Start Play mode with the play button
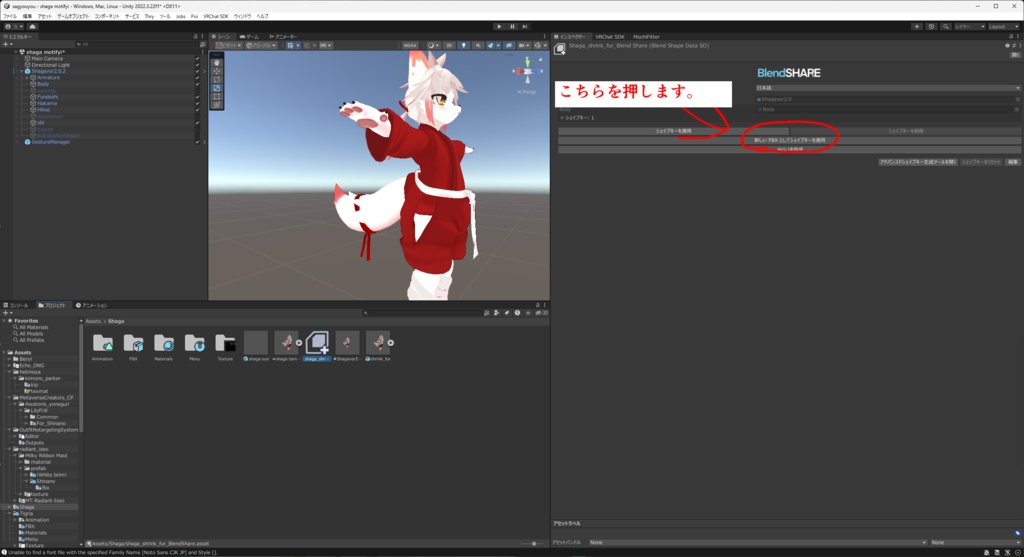This screenshot has width=1024, height=557. click(499, 27)
